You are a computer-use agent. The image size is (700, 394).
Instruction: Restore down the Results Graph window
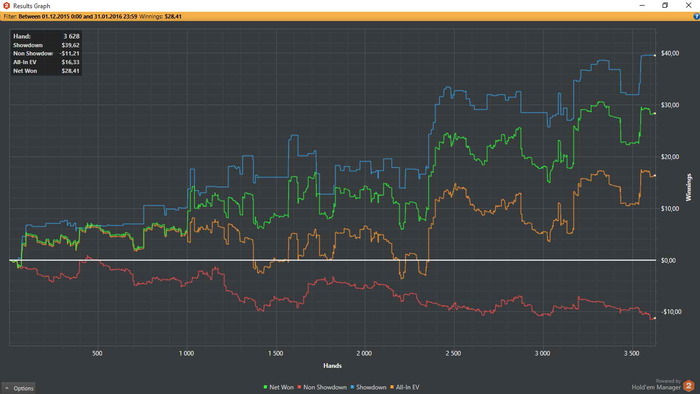pos(665,5)
